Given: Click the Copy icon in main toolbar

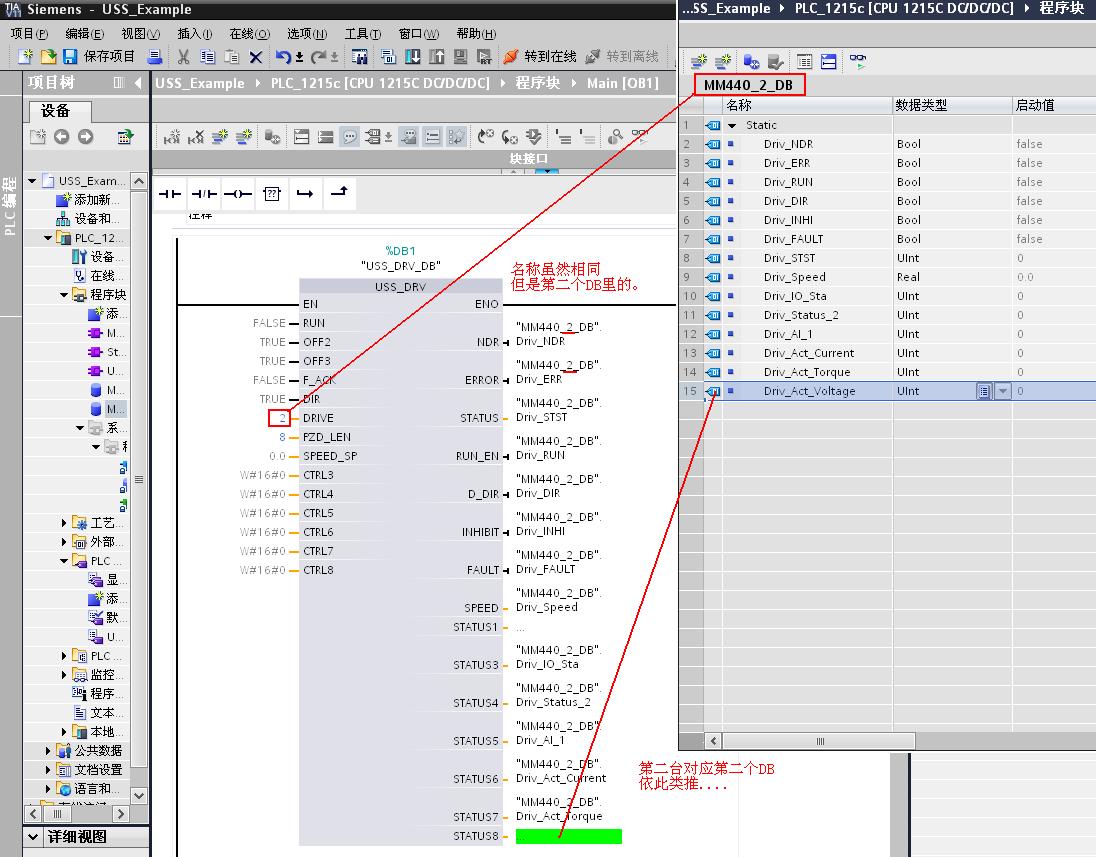Looking at the screenshot, I should pyautogui.click(x=208, y=57).
